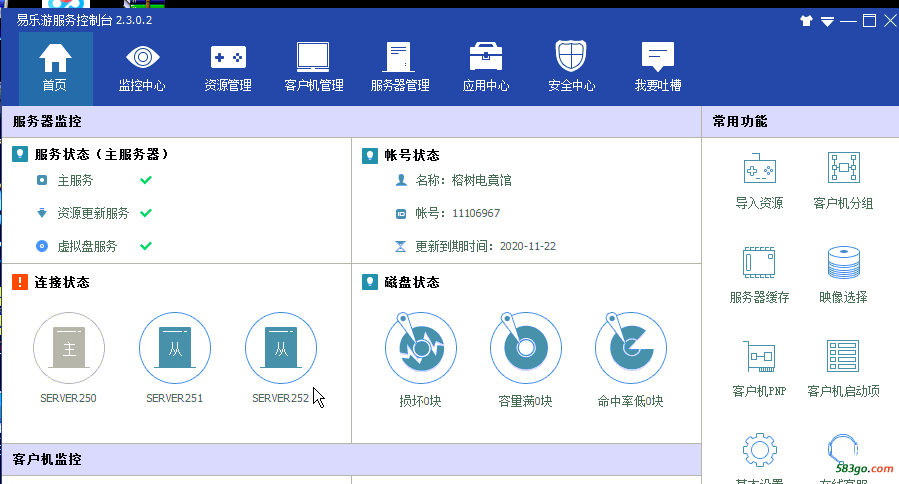
Task: Click the 映像选择 image selection icon
Action: 843,274
